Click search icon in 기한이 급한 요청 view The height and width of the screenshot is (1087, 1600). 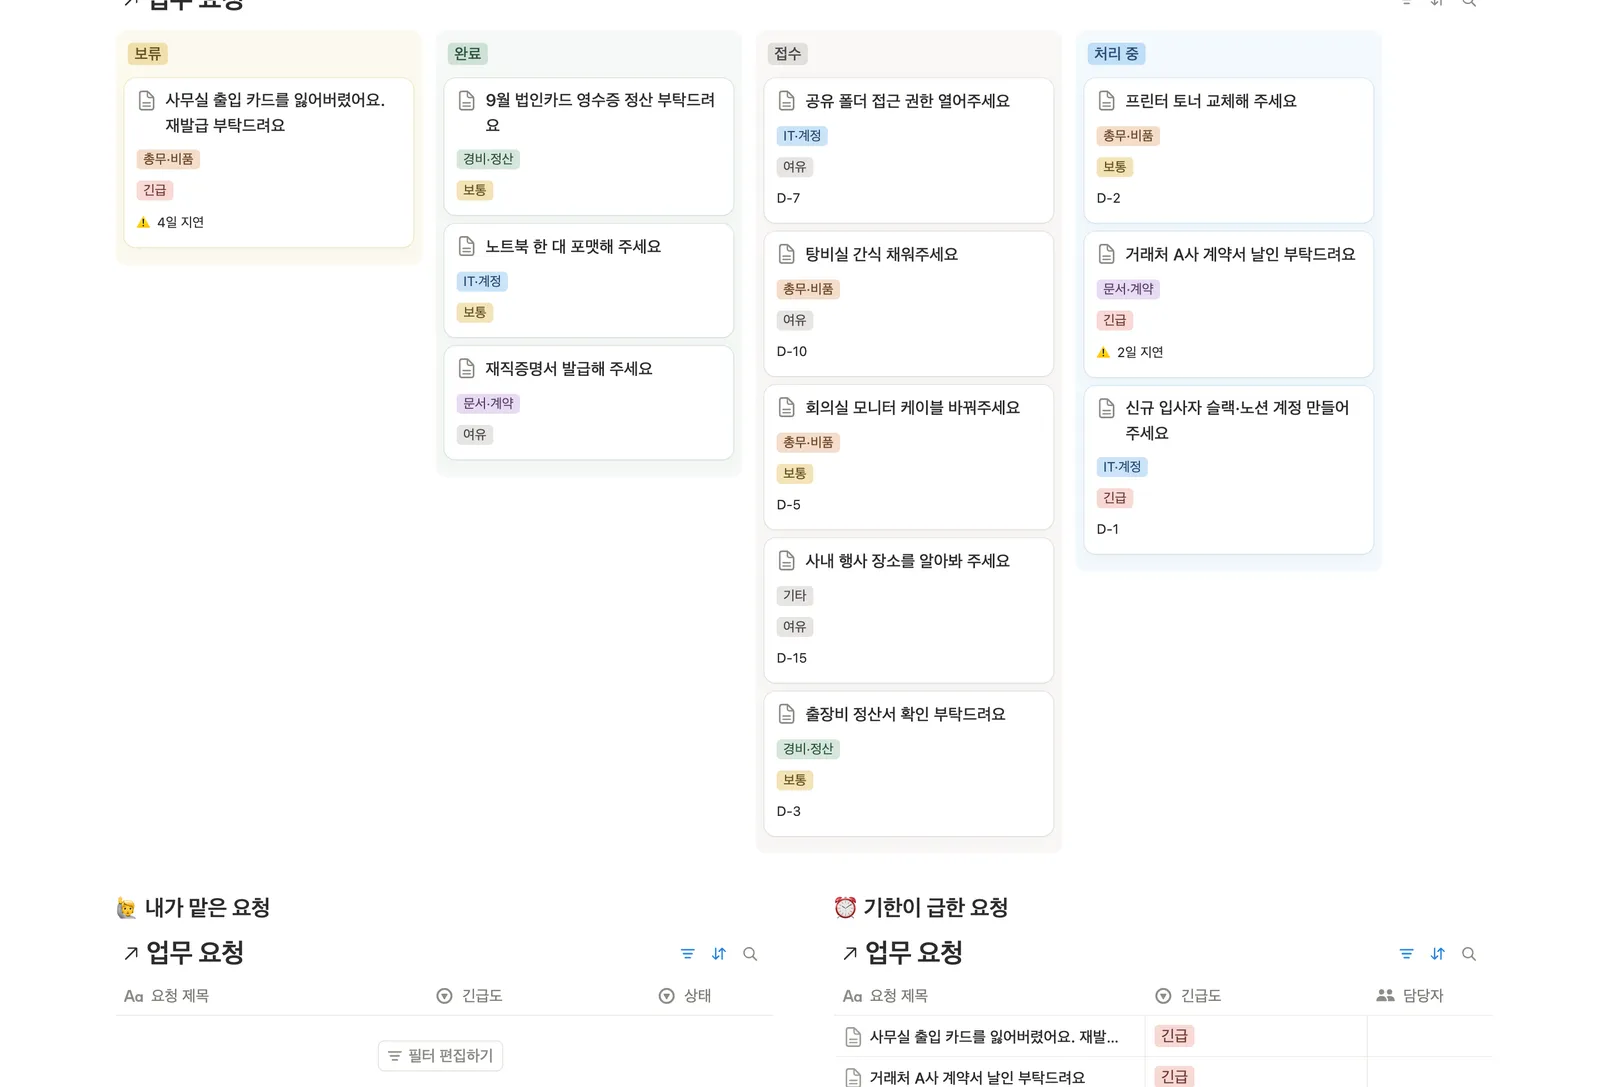click(1469, 954)
